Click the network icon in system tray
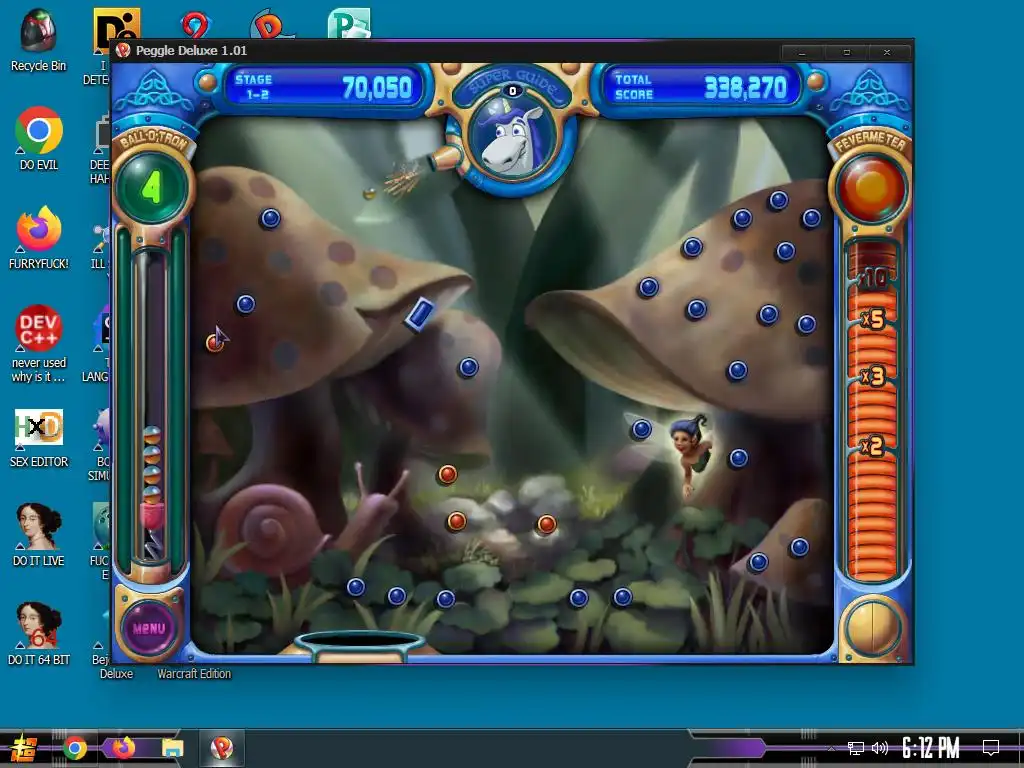 coord(856,748)
